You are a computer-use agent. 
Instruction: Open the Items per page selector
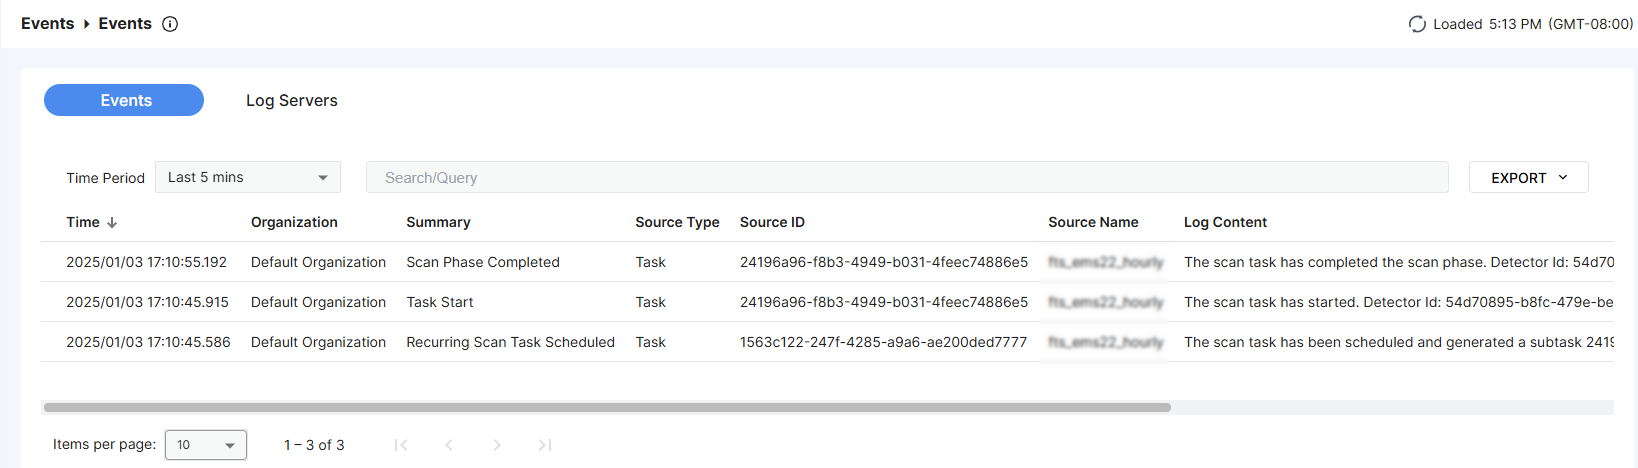point(206,445)
